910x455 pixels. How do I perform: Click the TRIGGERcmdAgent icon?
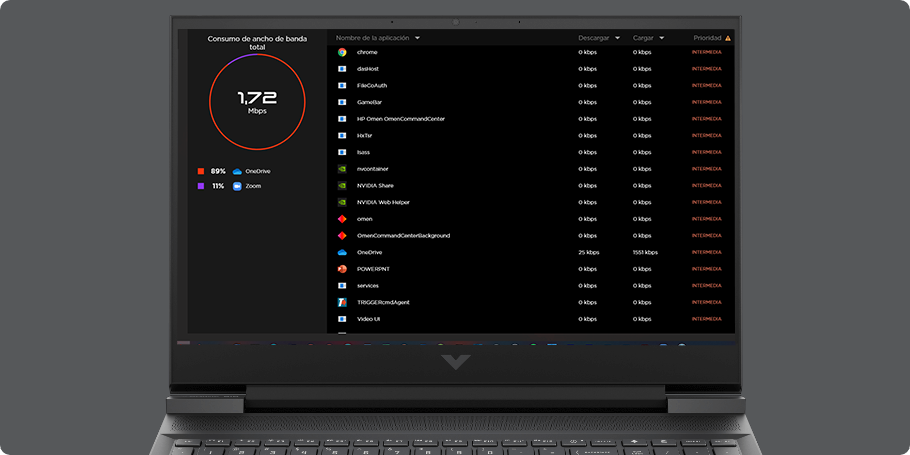coord(342,302)
